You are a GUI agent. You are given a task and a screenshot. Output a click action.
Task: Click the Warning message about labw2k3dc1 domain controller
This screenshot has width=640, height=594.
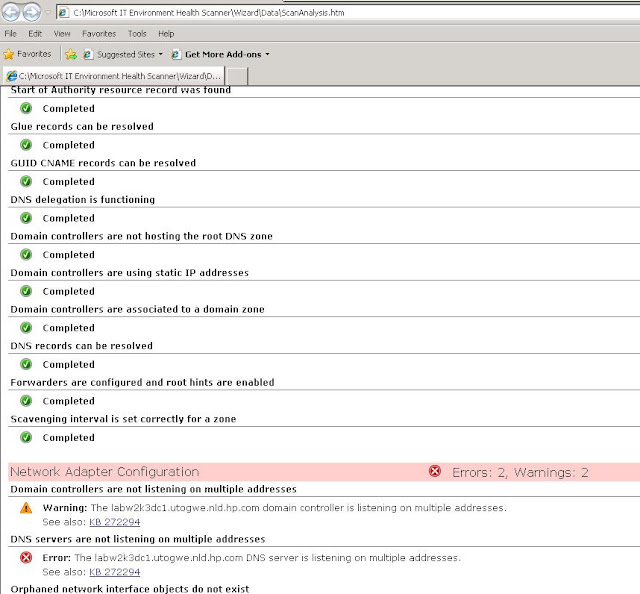275,508
